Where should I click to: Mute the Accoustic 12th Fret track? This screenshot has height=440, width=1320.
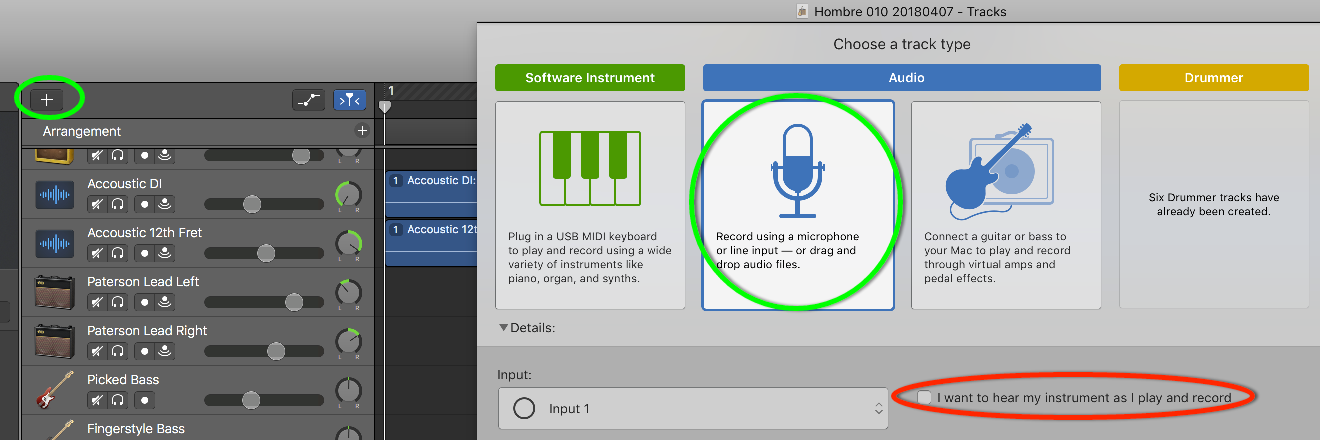[x=98, y=252]
